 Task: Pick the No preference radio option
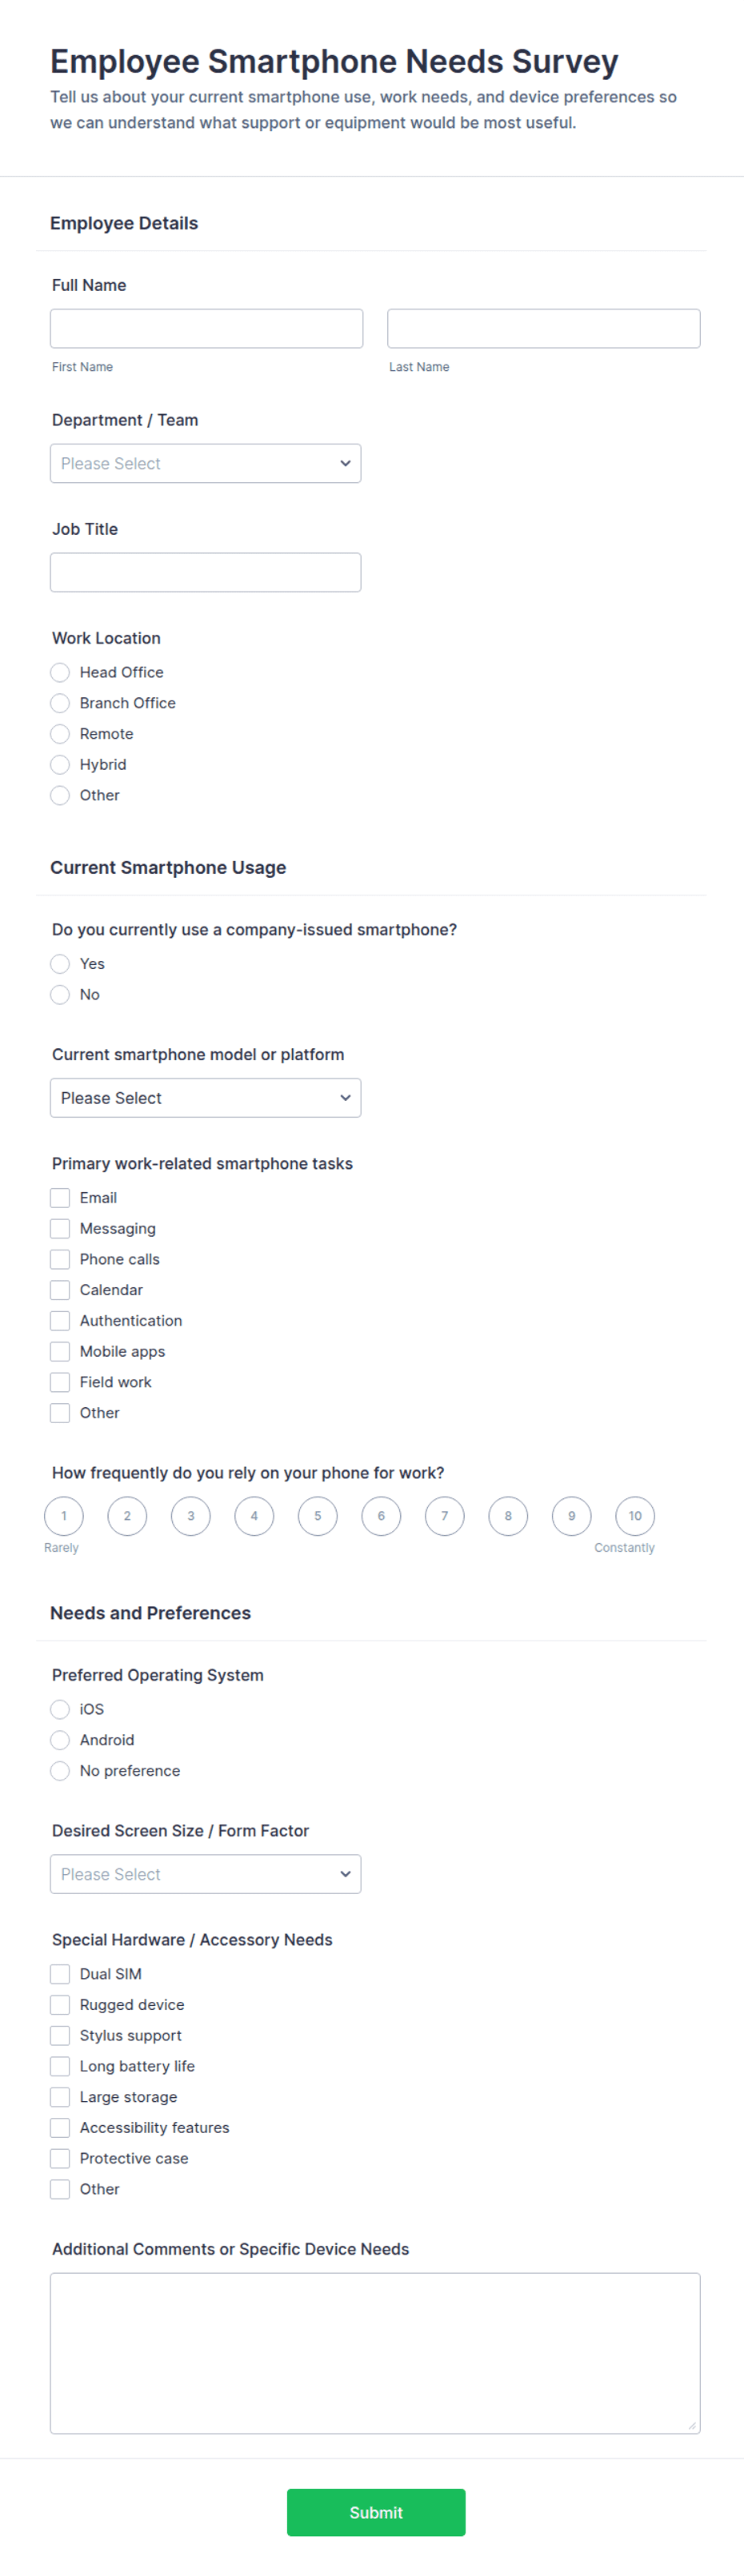[60, 1770]
